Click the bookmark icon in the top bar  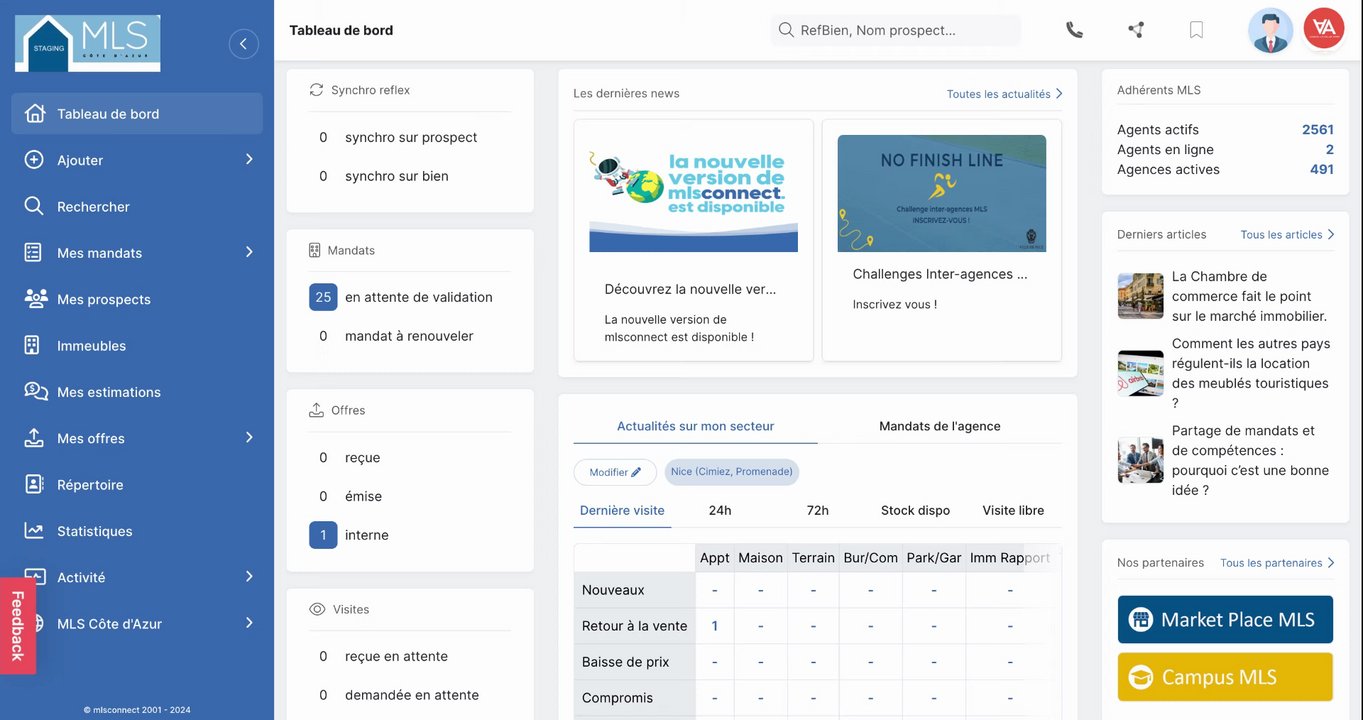point(1196,30)
